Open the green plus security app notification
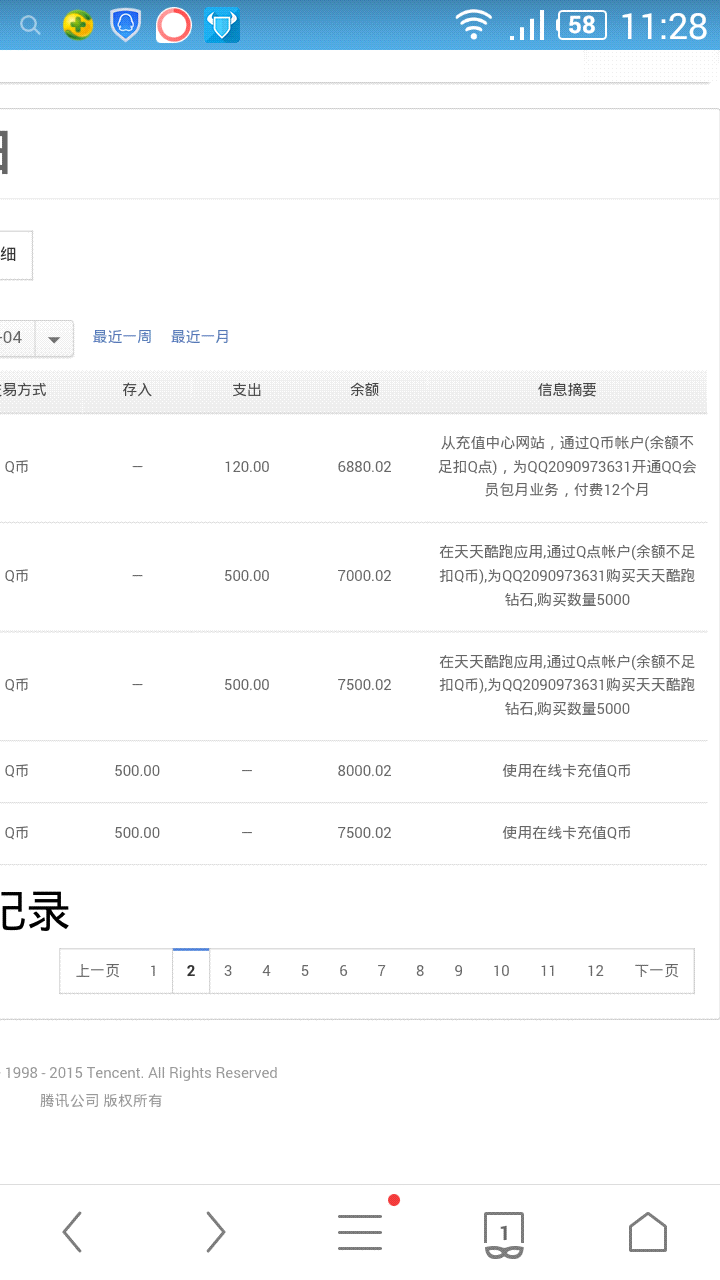Screen dimensions: 720x1280 point(78,25)
